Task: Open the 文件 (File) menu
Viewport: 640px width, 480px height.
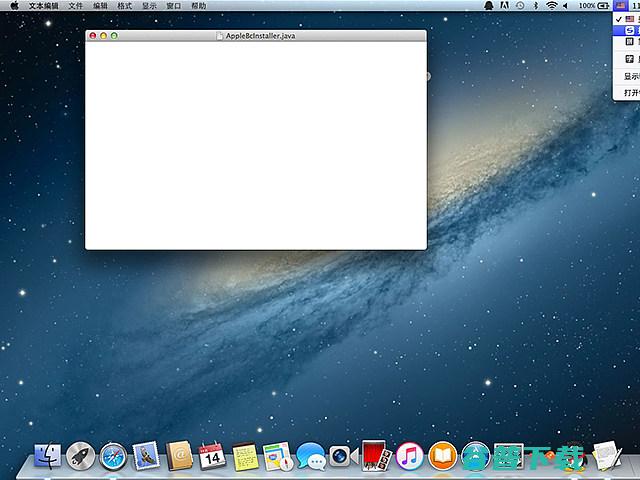Action: click(76, 6)
